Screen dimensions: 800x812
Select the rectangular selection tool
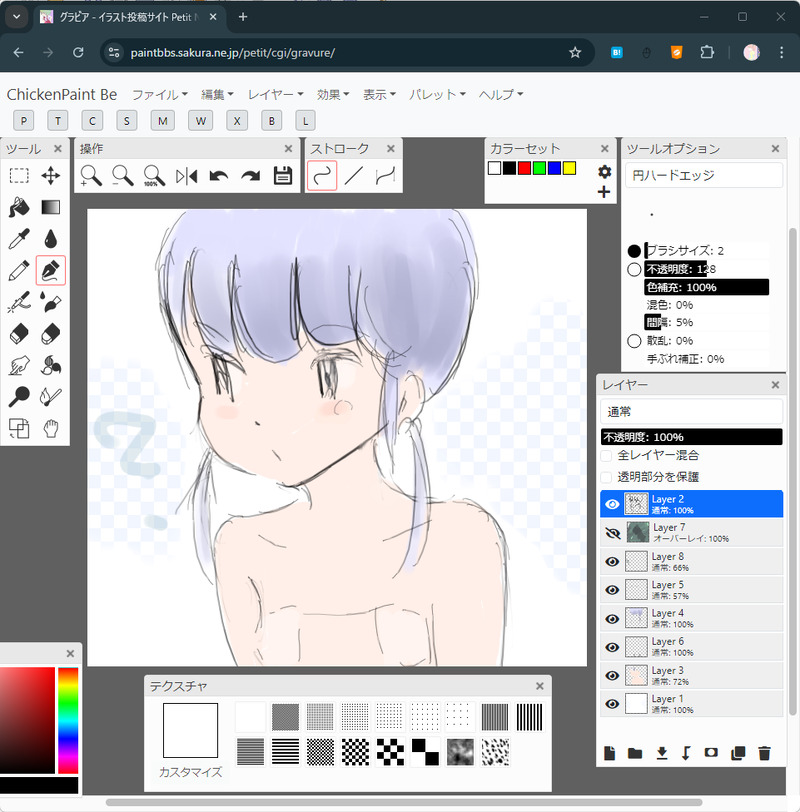tap(19, 176)
